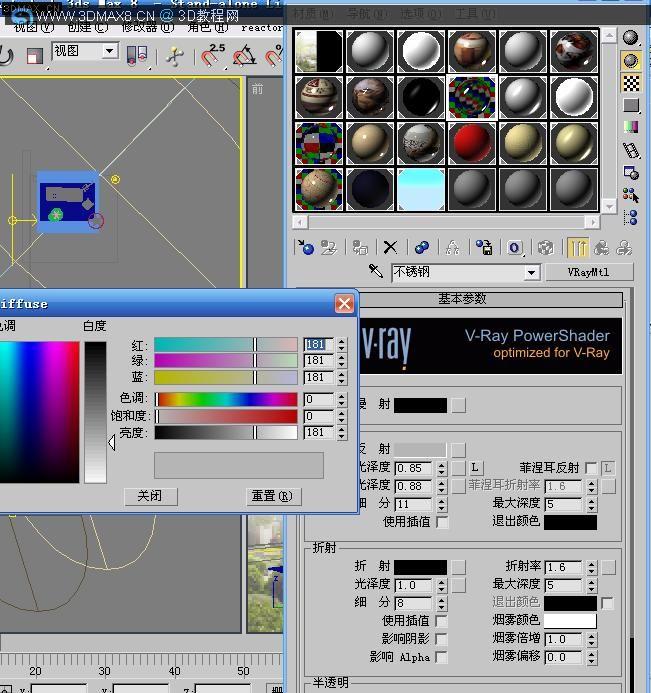Image resolution: width=651 pixels, height=693 pixels.
Task: Click the 红 value input field
Action: (319, 344)
